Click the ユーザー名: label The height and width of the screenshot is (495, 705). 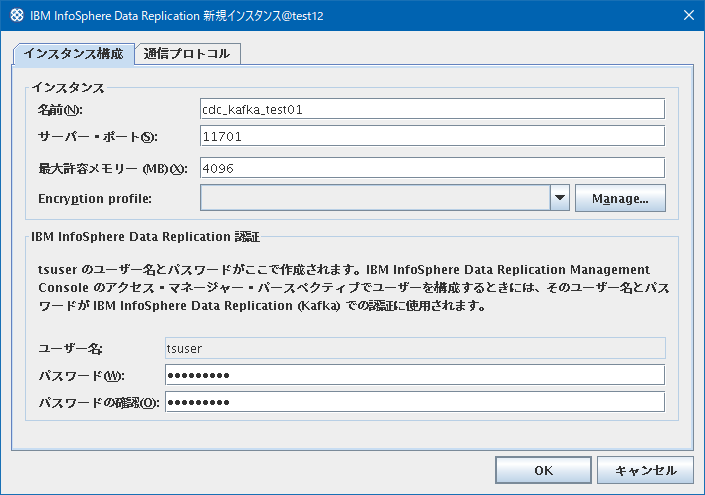[x=71, y=349]
